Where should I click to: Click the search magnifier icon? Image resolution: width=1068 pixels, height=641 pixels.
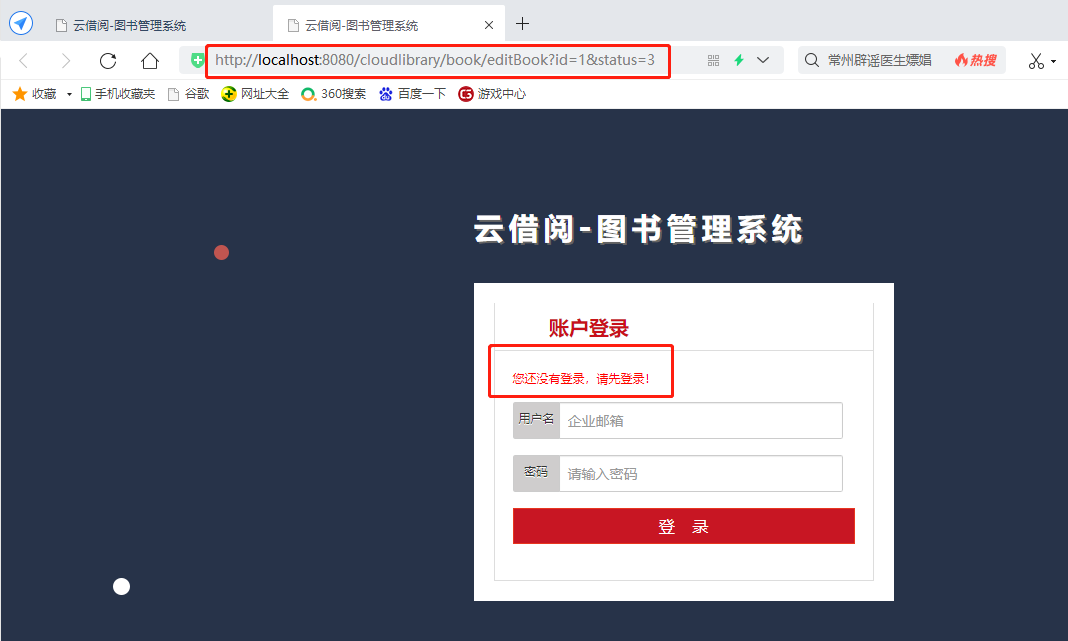pyautogui.click(x=811, y=60)
